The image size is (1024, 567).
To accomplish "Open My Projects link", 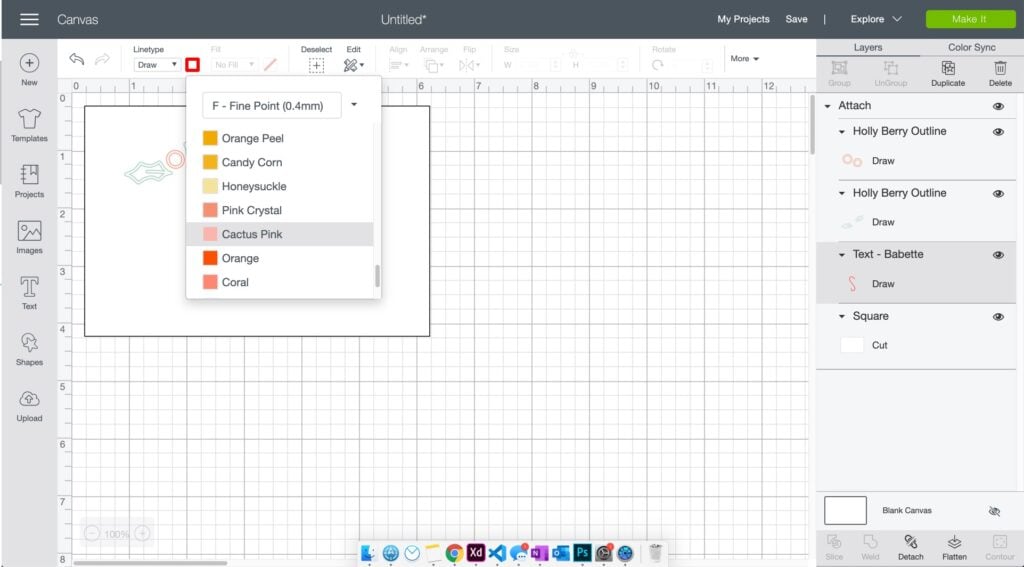I will point(743,19).
